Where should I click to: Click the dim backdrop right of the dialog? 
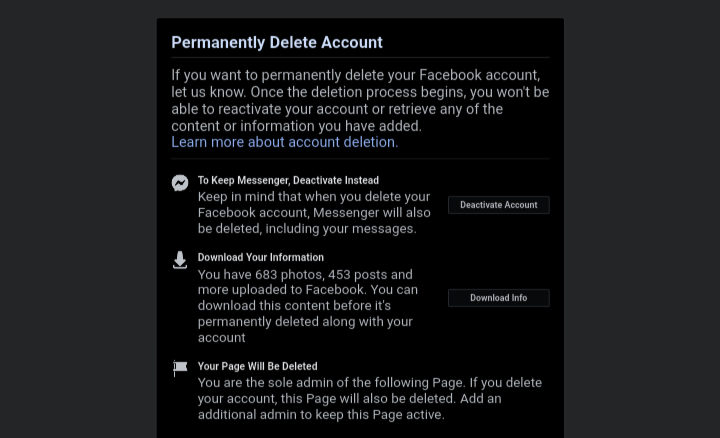tap(641, 220)
